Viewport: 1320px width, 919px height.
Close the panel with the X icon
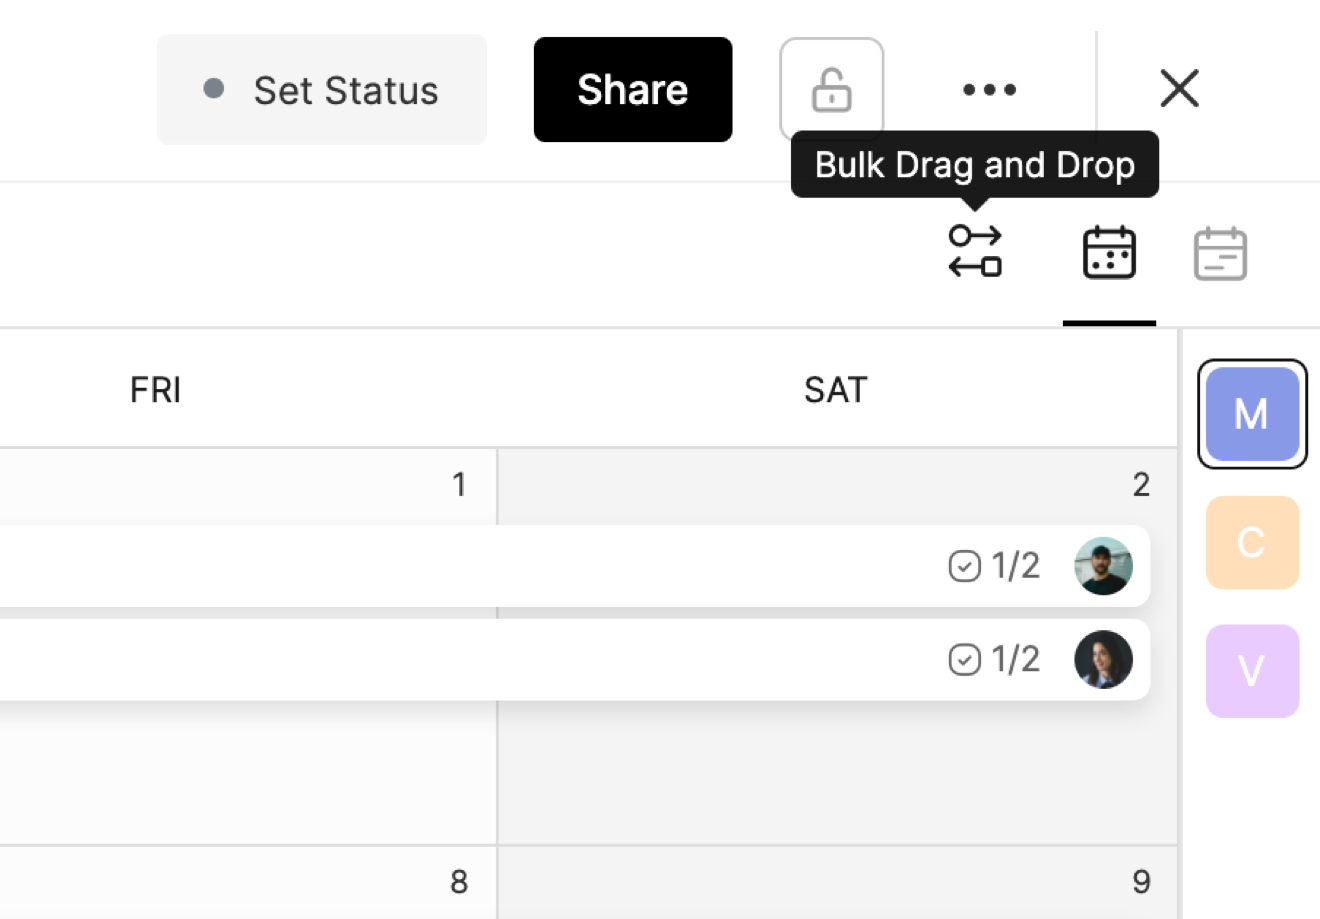[1179, 89]
